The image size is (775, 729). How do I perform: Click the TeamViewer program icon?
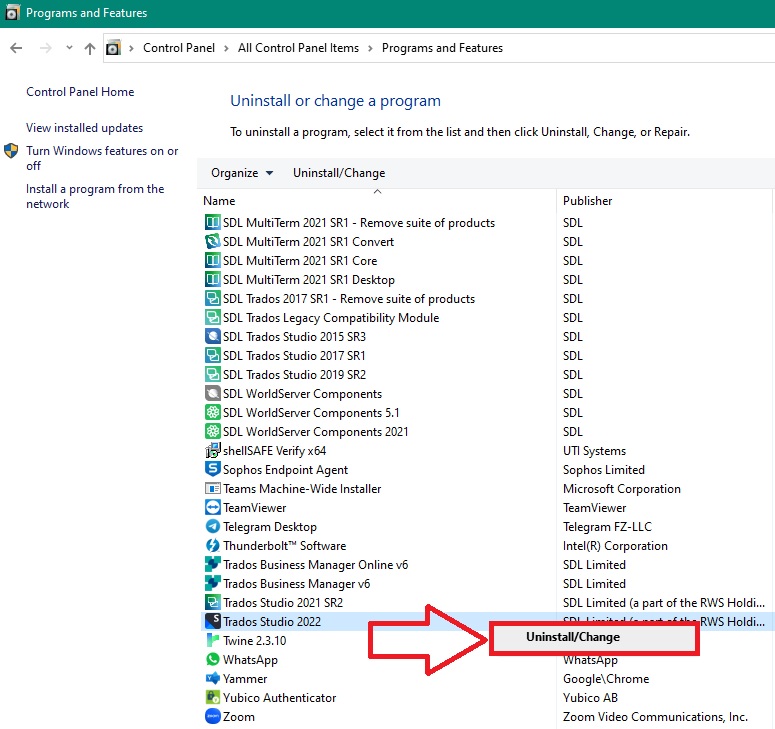click(213, 508)
